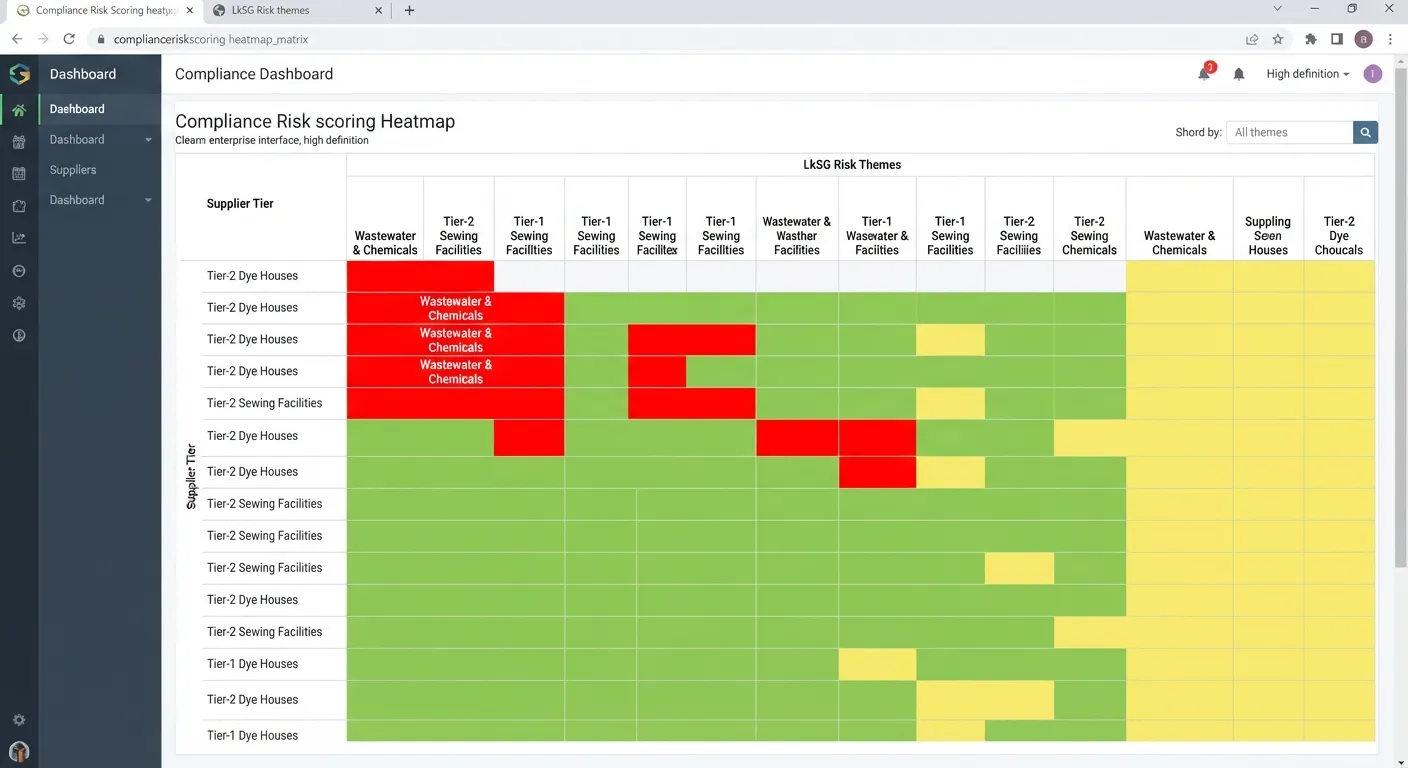This screenshot has height=768, width=1408.
Task: Close the LkSG Risk themes tab
Action: 378,10
